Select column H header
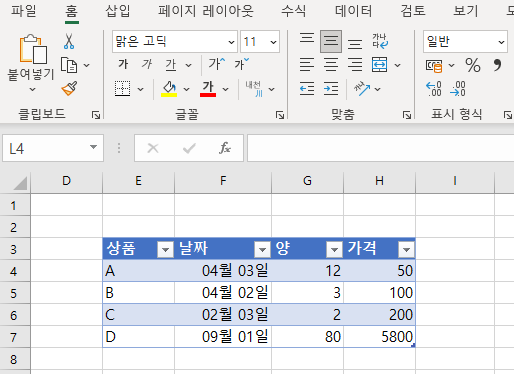514x374 pixels. tap(379, 181)
